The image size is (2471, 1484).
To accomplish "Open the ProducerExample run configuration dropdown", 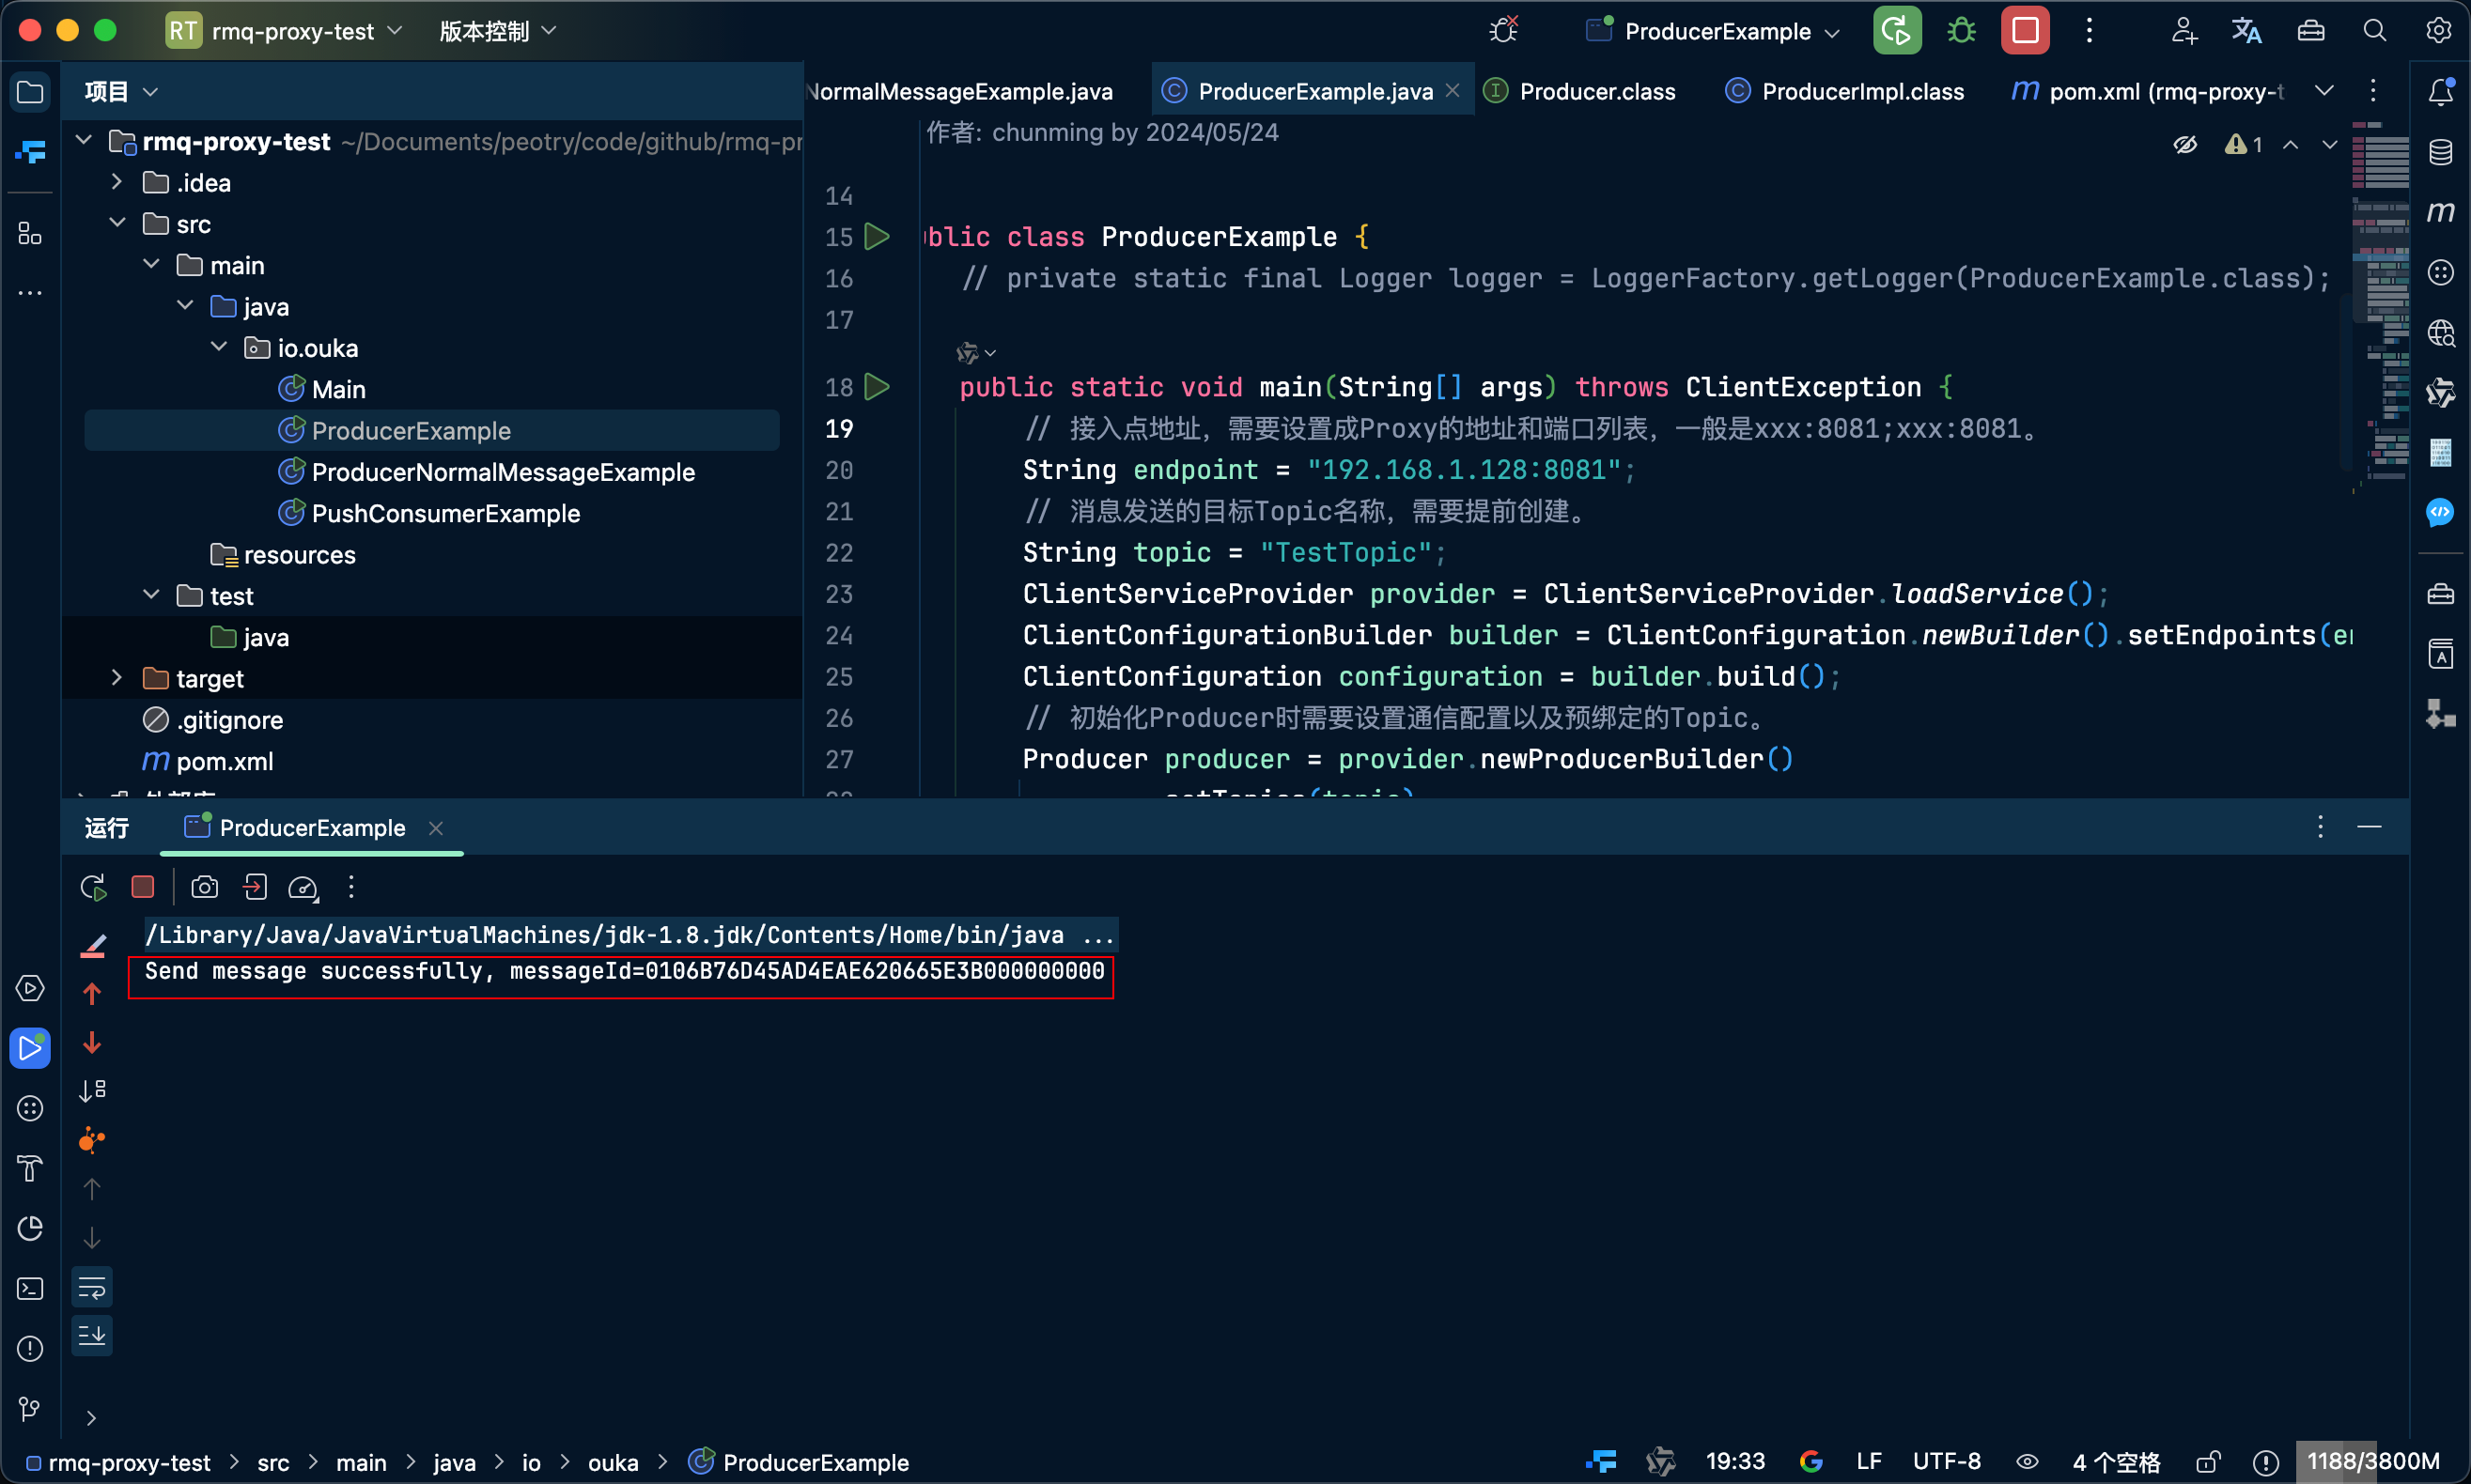I will click(x=1713, y=31).
